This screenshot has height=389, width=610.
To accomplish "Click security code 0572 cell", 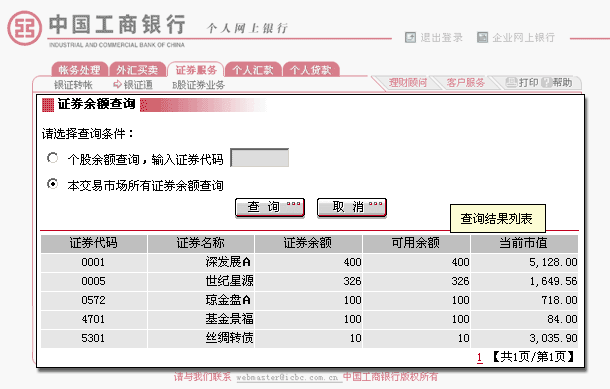I will tap(94, 300).
